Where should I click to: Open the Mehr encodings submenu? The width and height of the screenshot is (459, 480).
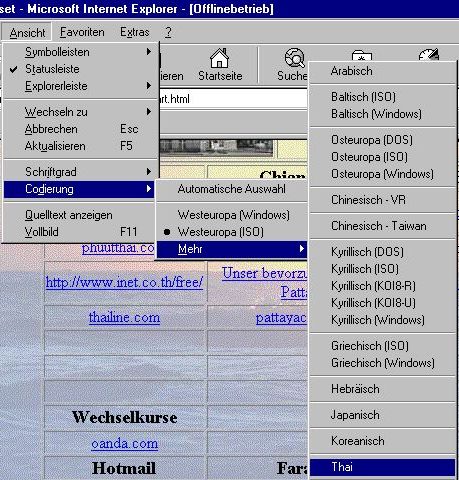[231, 249]
